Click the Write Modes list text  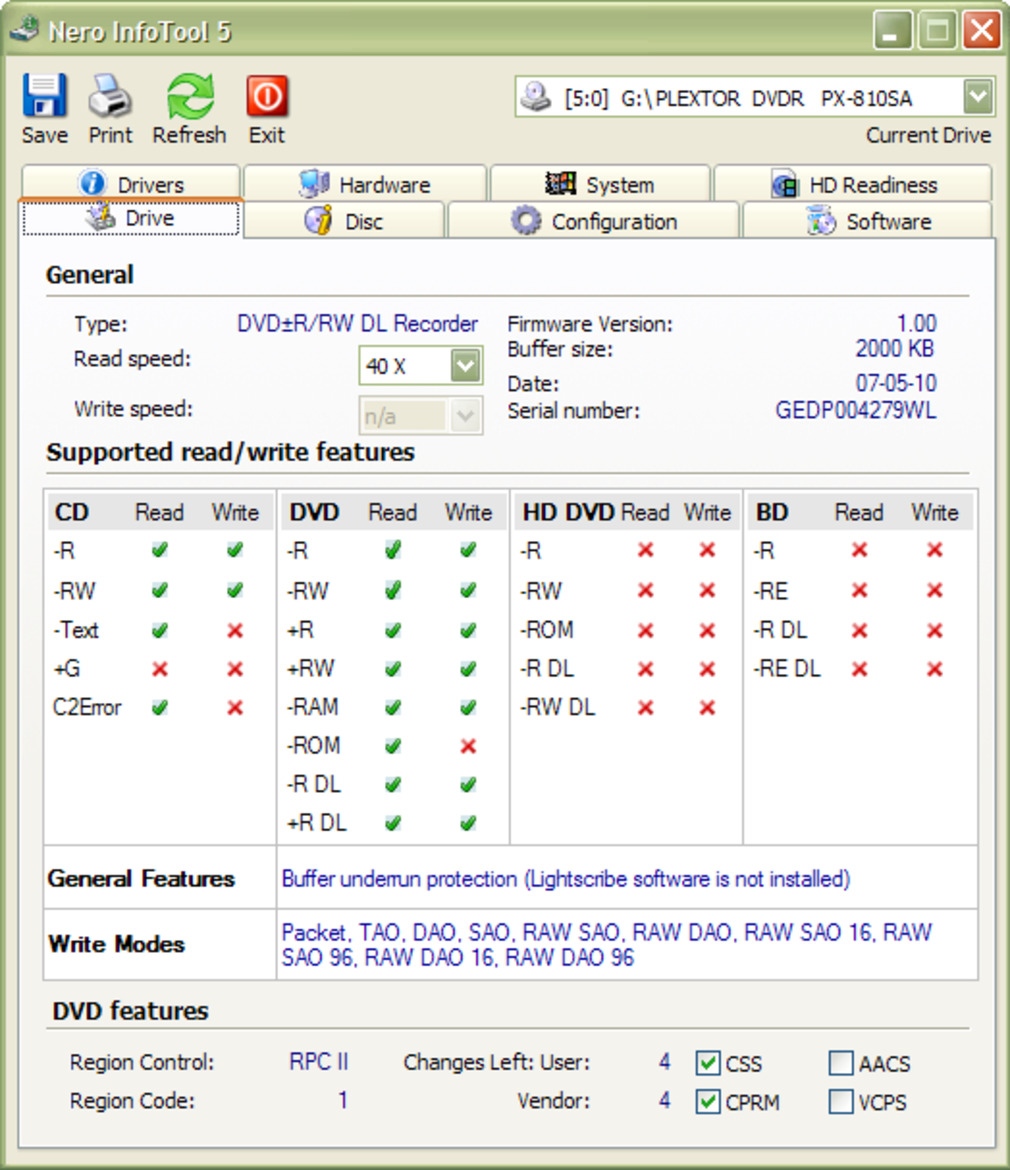(606, 945)
